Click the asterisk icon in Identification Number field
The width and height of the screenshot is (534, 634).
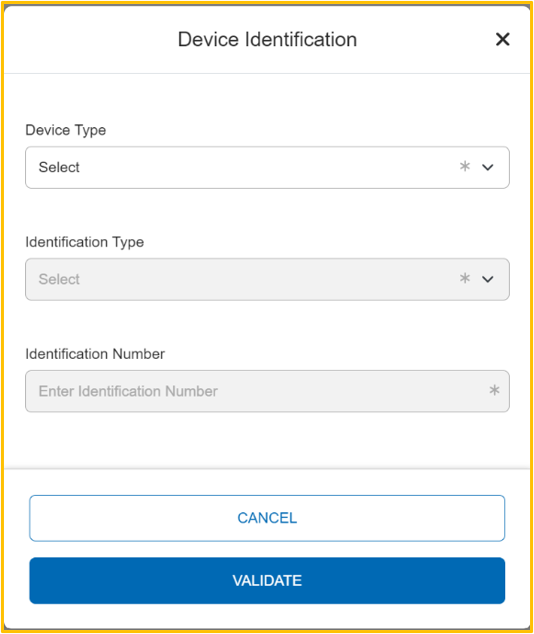[x=494, y=390]
